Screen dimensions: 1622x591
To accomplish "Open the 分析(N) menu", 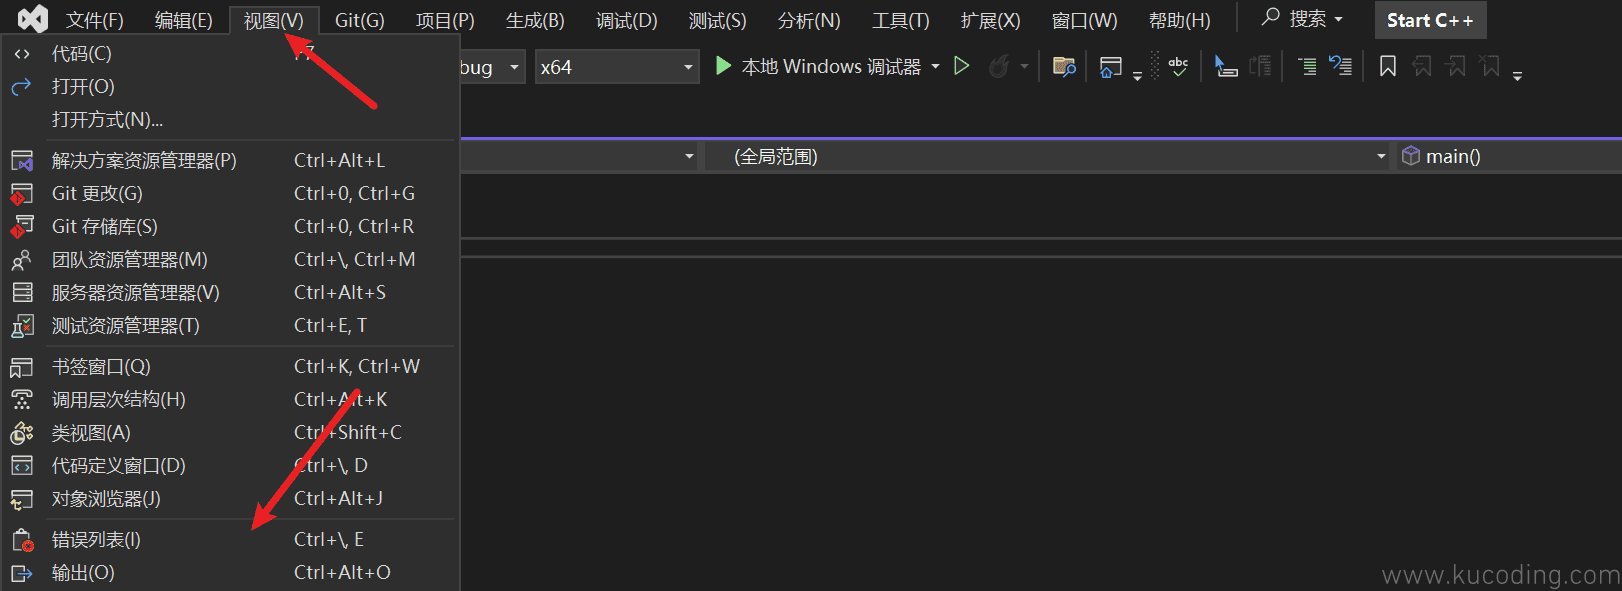I will (x=809, y=21).
